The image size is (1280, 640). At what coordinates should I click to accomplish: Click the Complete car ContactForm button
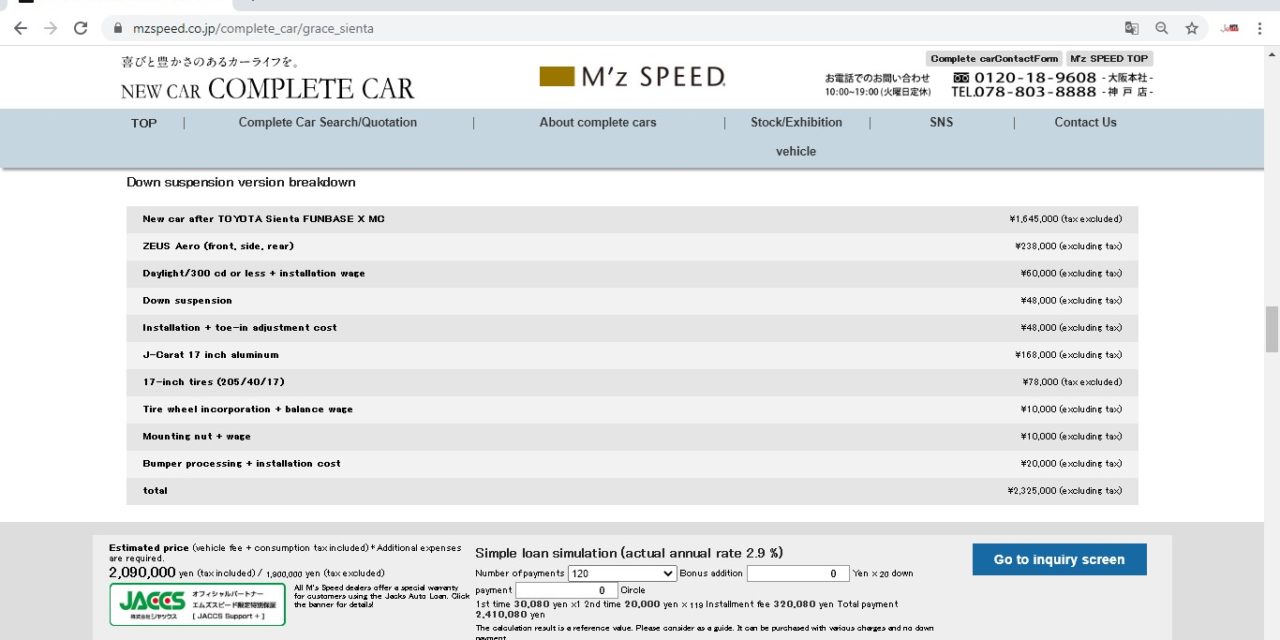click(993, 59)
